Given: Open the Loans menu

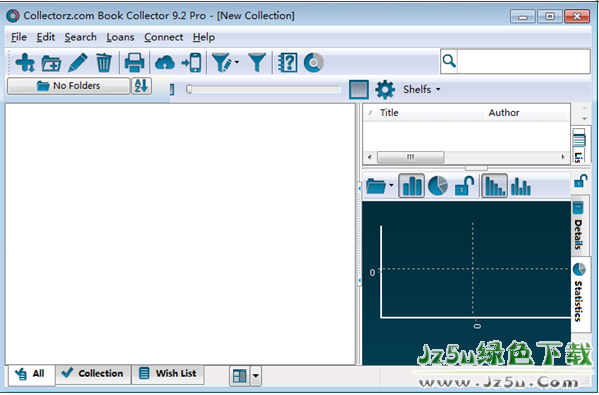Looking at the screenshot, I should point(120,37).
